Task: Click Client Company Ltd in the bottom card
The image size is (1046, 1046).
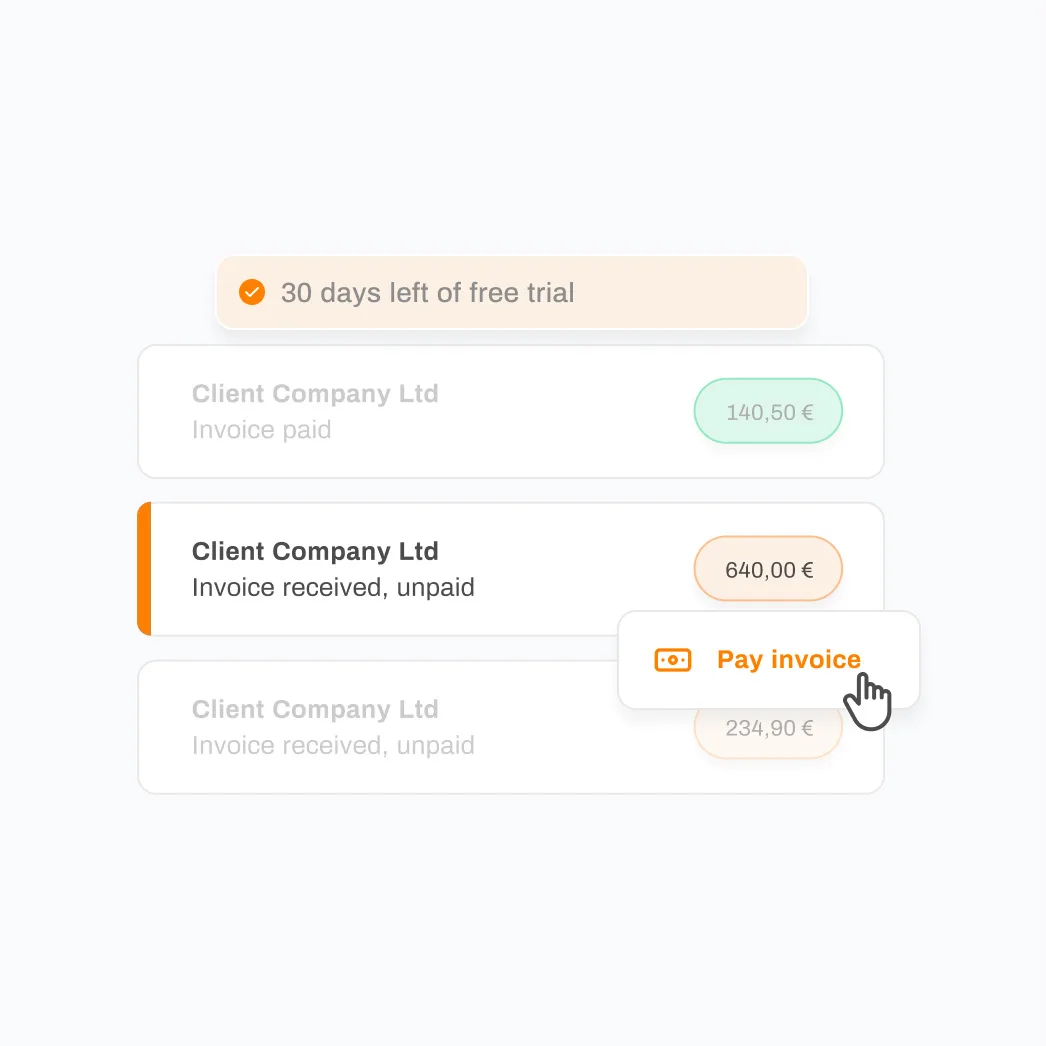Action: click(315, 709)
